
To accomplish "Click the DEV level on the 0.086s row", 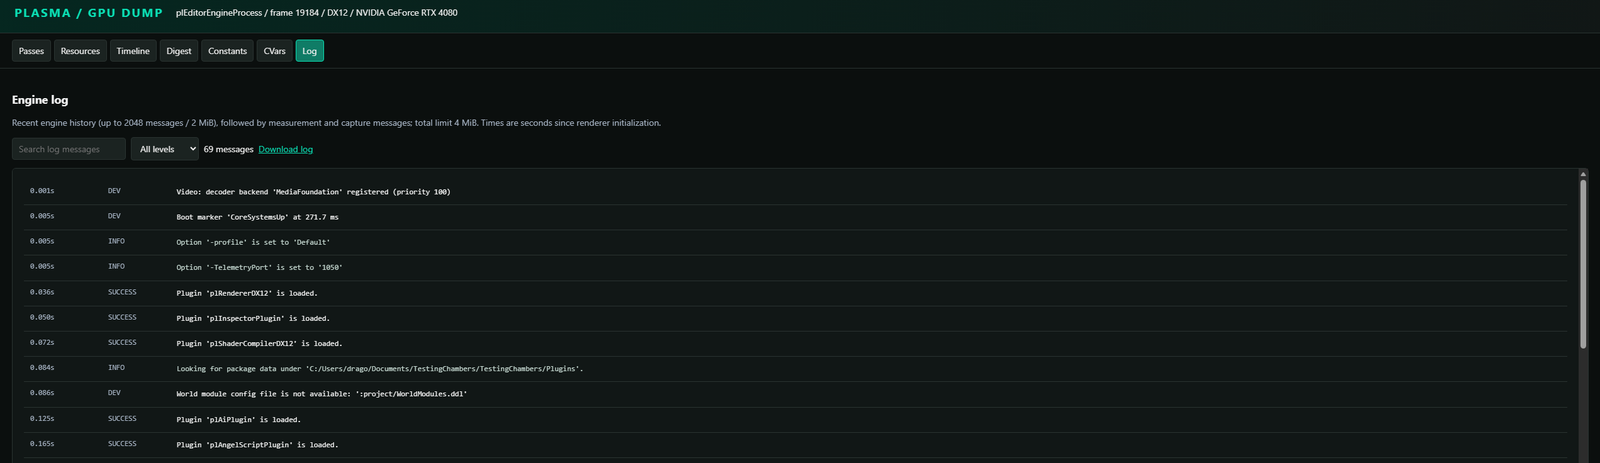I will click(x=114, y=393).
